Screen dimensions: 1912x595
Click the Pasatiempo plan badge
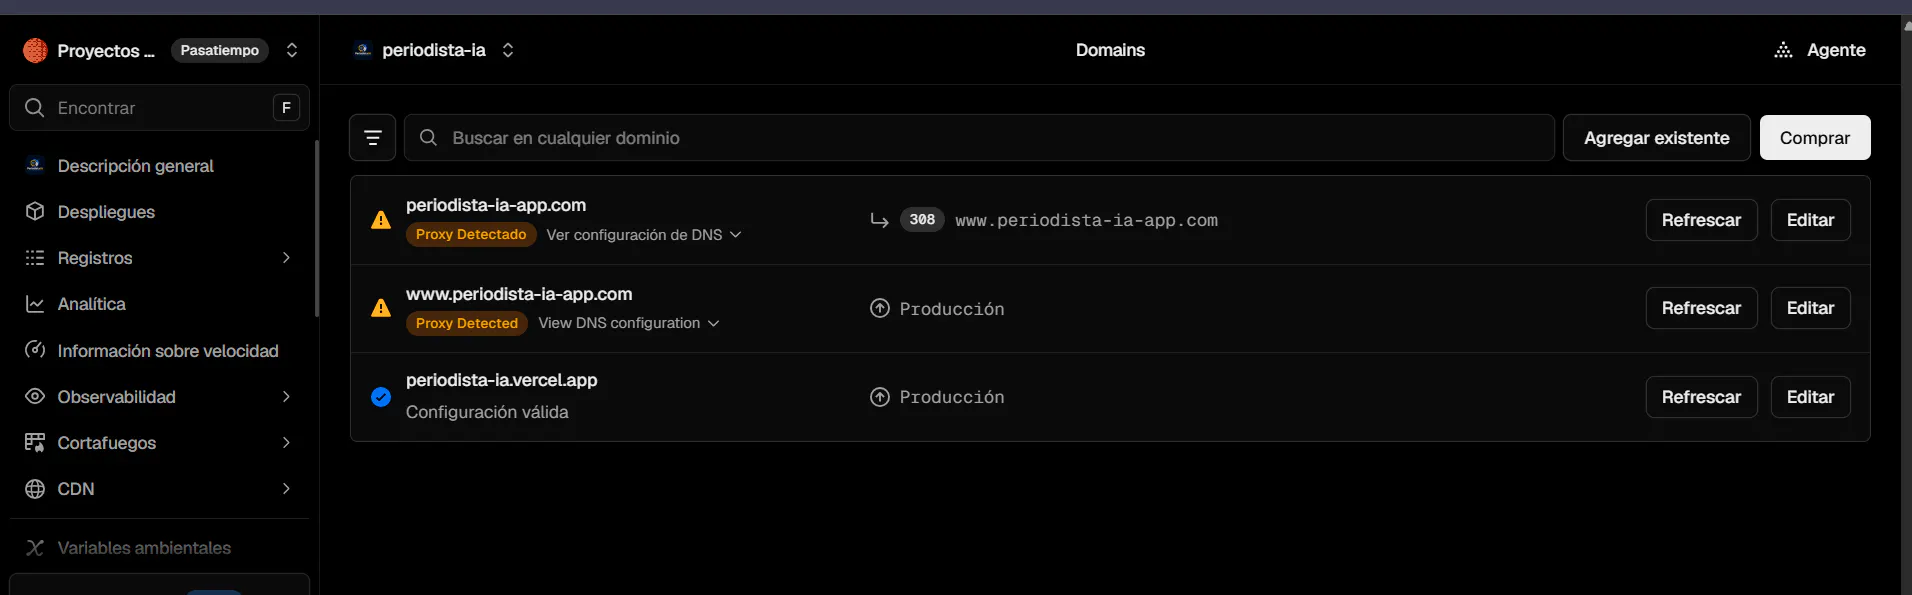(x=220, y=50)
